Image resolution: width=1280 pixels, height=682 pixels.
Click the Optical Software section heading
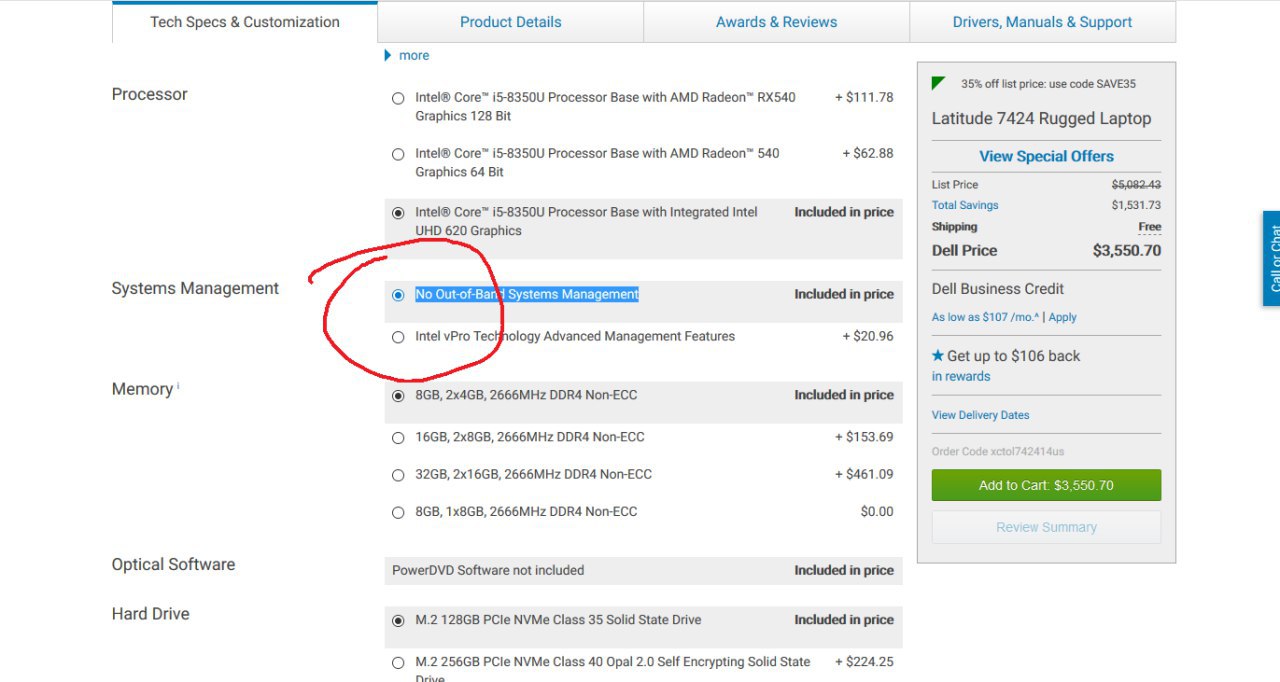173,564
